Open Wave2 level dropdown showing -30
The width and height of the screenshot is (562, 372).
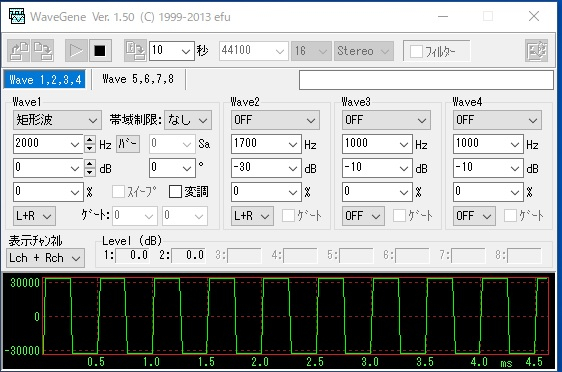(x=293, y=168)
